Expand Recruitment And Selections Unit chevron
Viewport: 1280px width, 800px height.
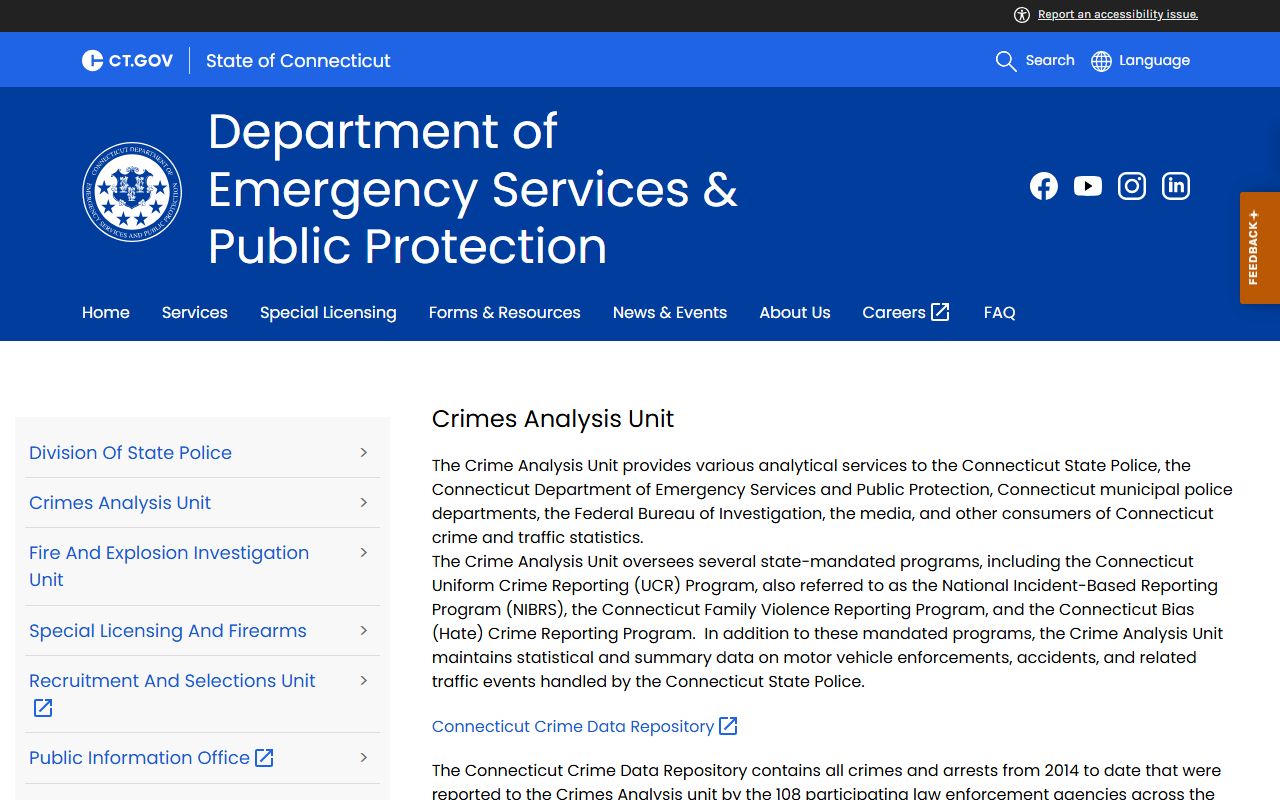click(364, 681)
